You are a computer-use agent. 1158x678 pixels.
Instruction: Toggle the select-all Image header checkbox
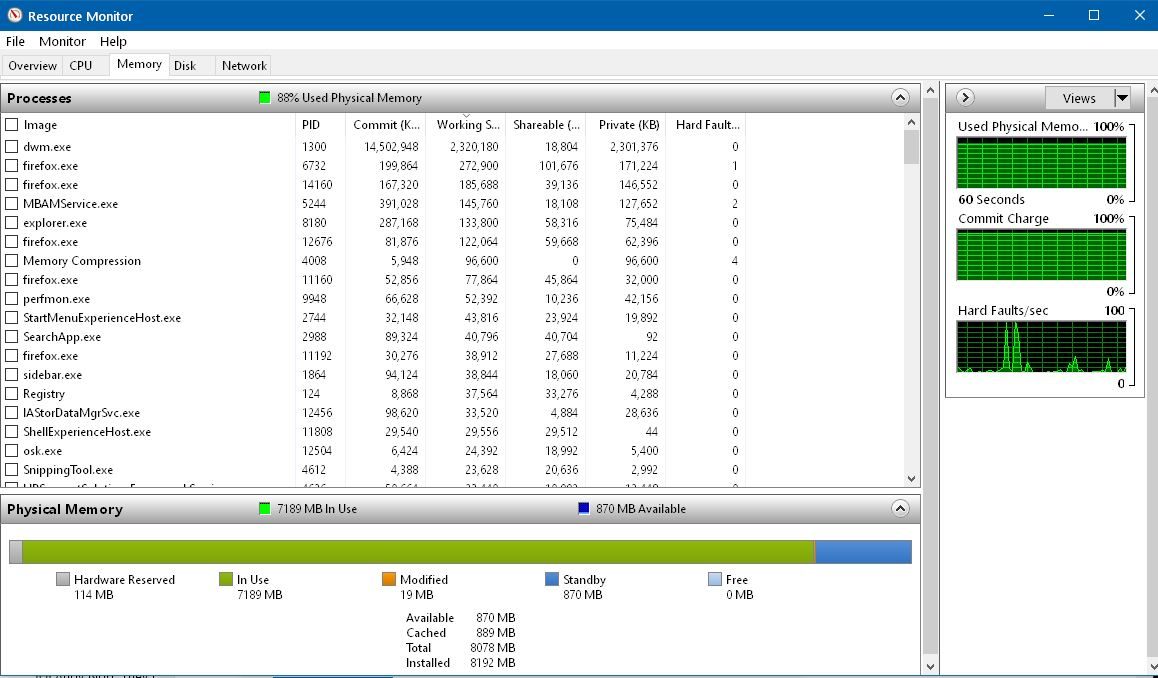[x=12, y=124]
